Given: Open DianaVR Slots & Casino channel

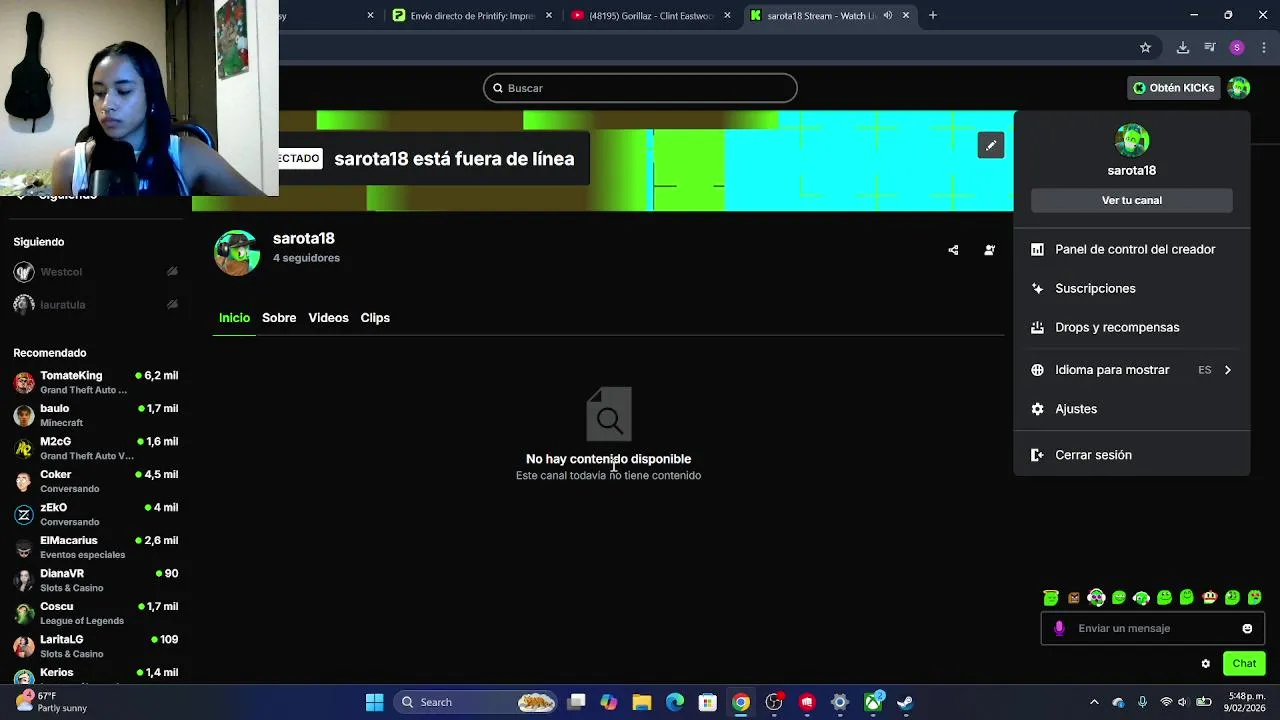Looking at the screenshot, I should pos(96,580).
